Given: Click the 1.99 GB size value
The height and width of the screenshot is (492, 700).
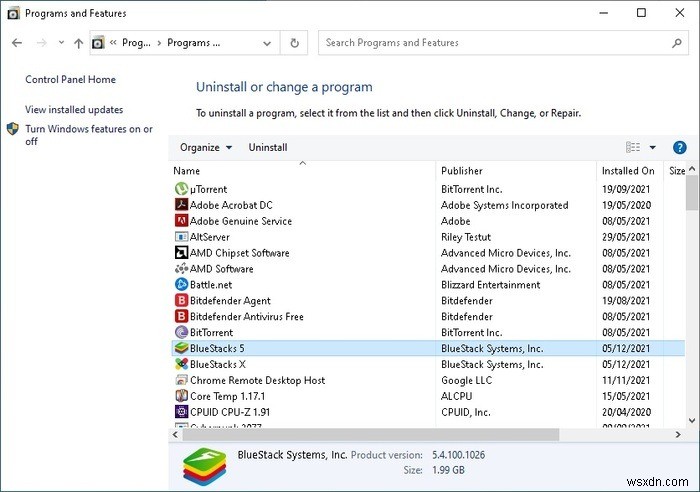Looking at the screenshot, I should 448,470.
